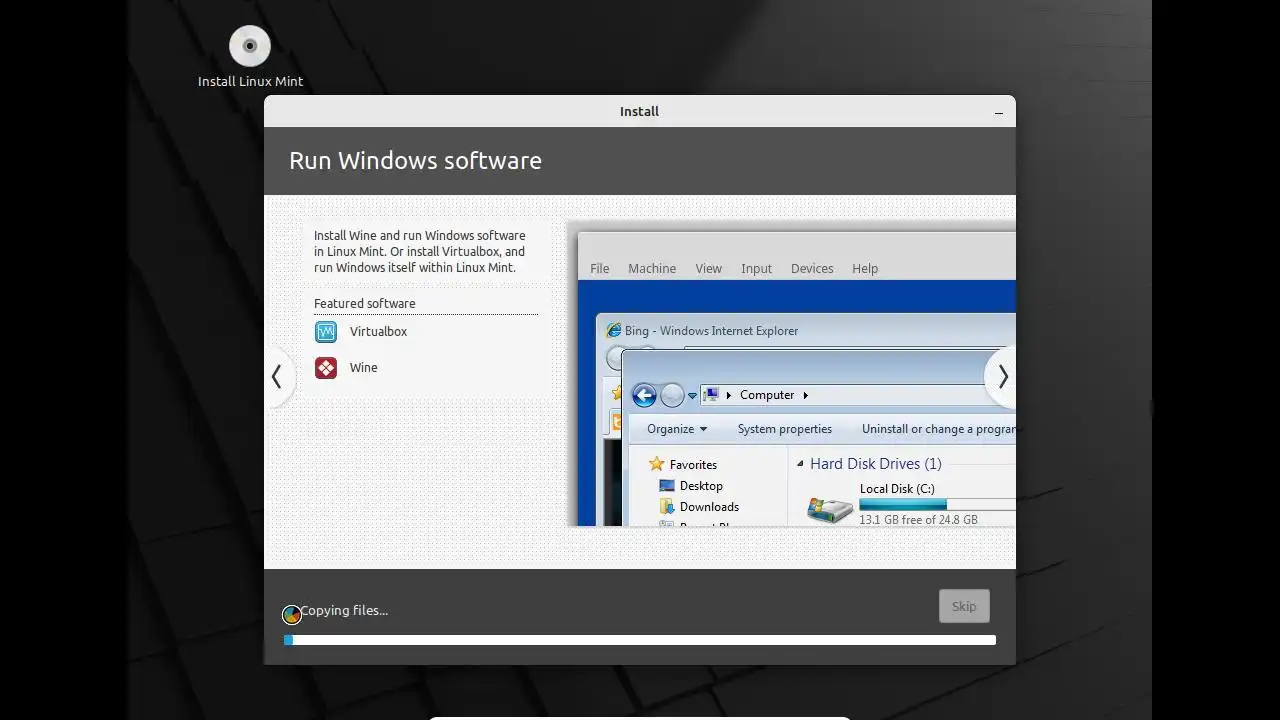Image resolution: width=1280 pixels, height=720 pixels.
Task: Click the Local Disk (C:) usage bar
Action: pos(937,505)
